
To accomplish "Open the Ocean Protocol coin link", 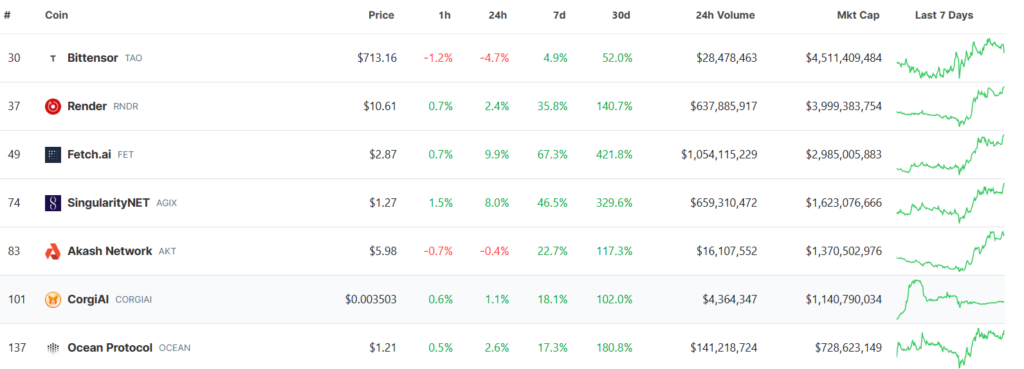I will click(x=110, y=347).
